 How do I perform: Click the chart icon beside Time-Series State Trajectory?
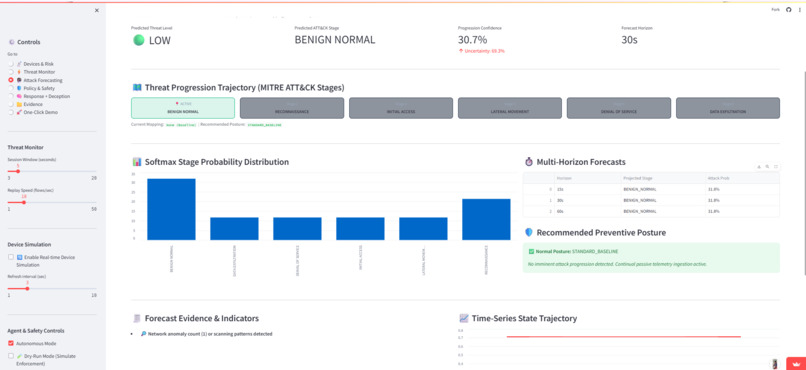464,318
